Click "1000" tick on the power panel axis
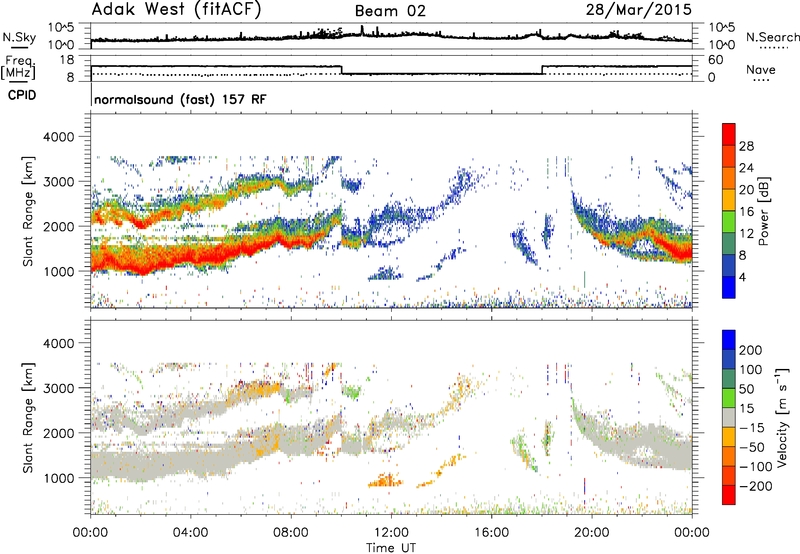The height and width of the screenshot is (554, 800). (58, 271)
